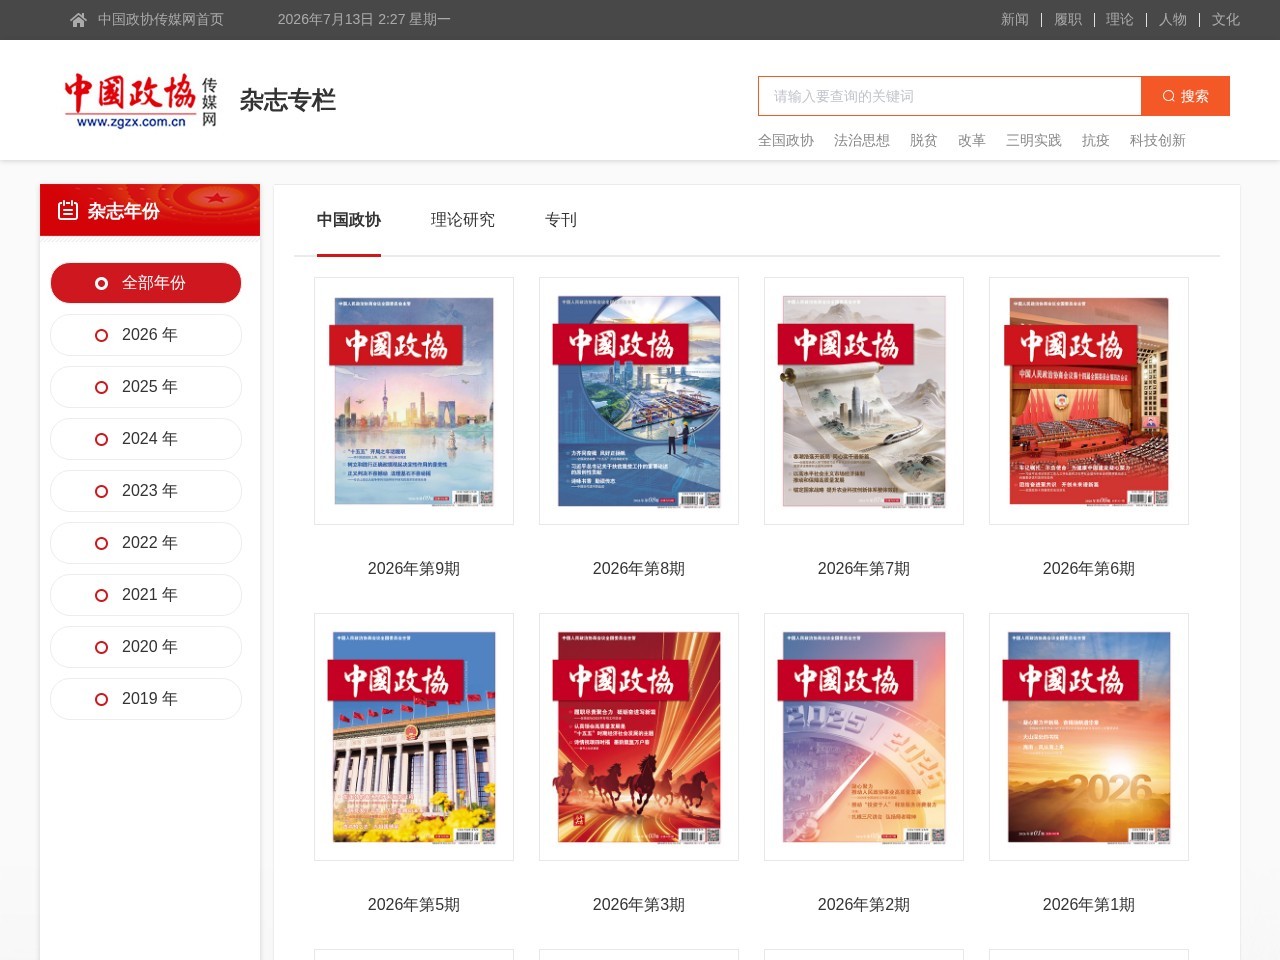Click the China CPPCC logo image
This screenshot has width=1280, height=960.
point(141,100)
